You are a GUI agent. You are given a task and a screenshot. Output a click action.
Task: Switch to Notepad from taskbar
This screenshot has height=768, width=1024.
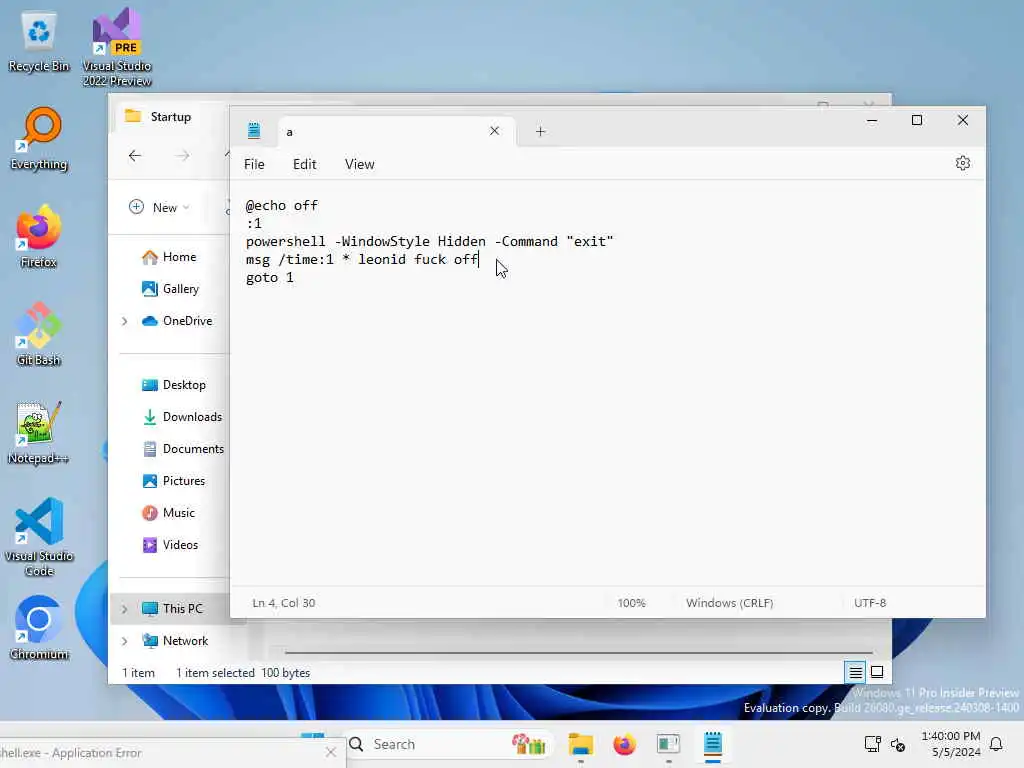(712, 744)
